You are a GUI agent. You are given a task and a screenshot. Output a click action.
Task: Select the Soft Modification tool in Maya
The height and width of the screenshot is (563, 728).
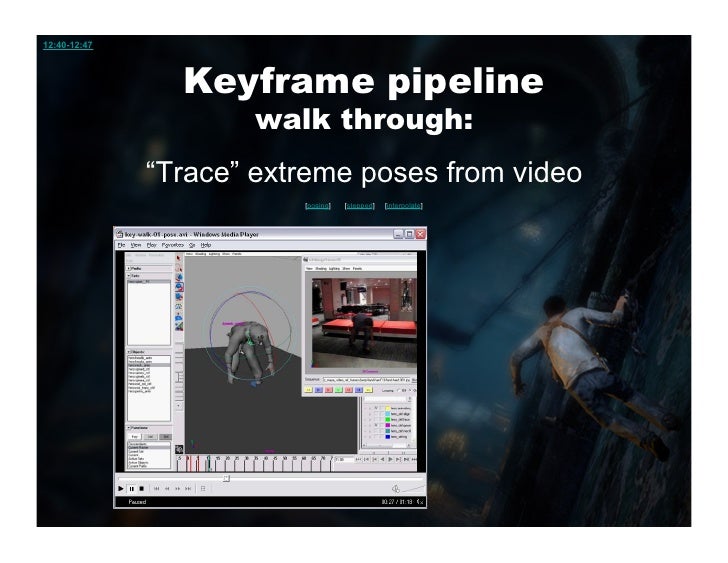click(x=179, y=317)
